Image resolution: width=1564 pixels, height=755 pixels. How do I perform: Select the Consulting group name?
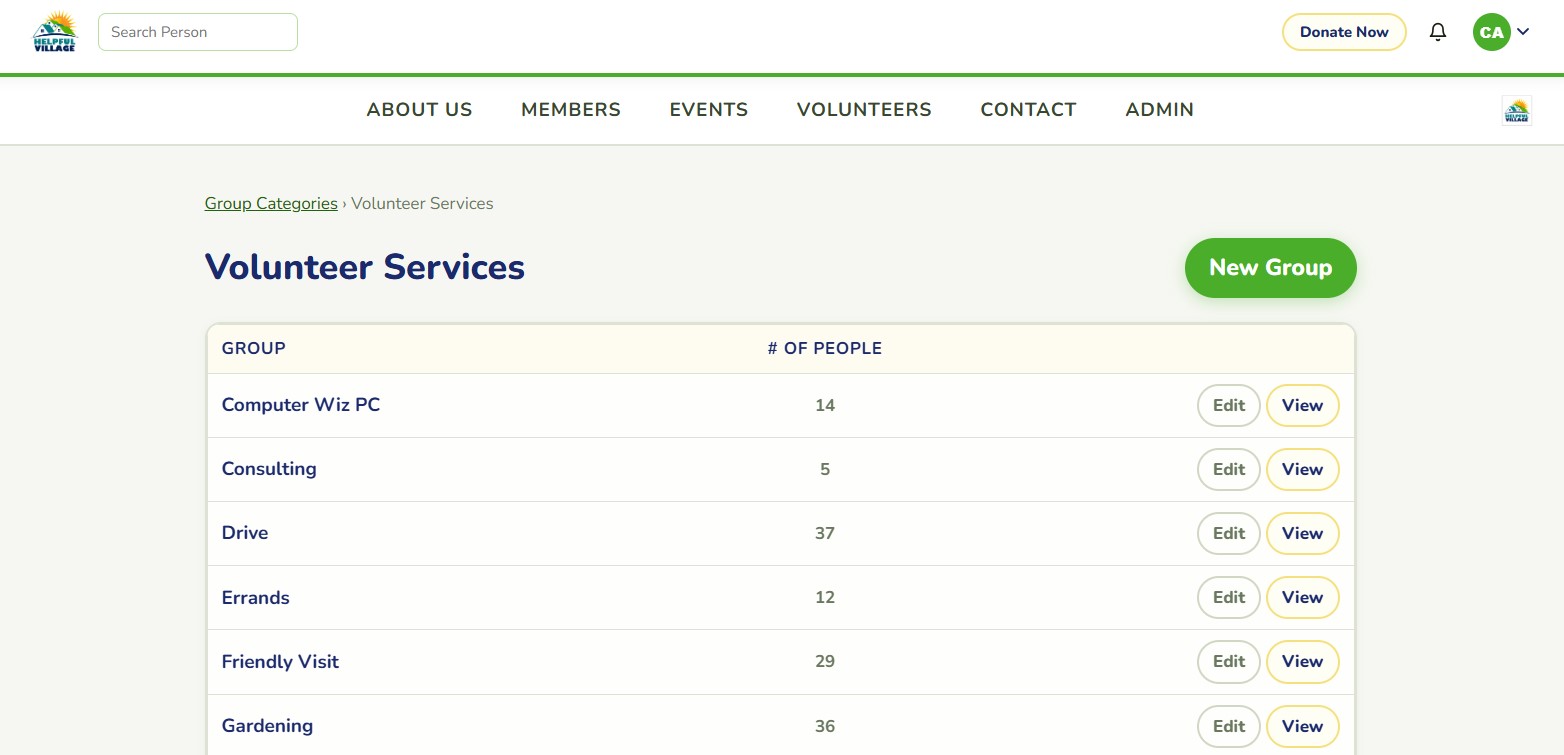coord(269,469)
